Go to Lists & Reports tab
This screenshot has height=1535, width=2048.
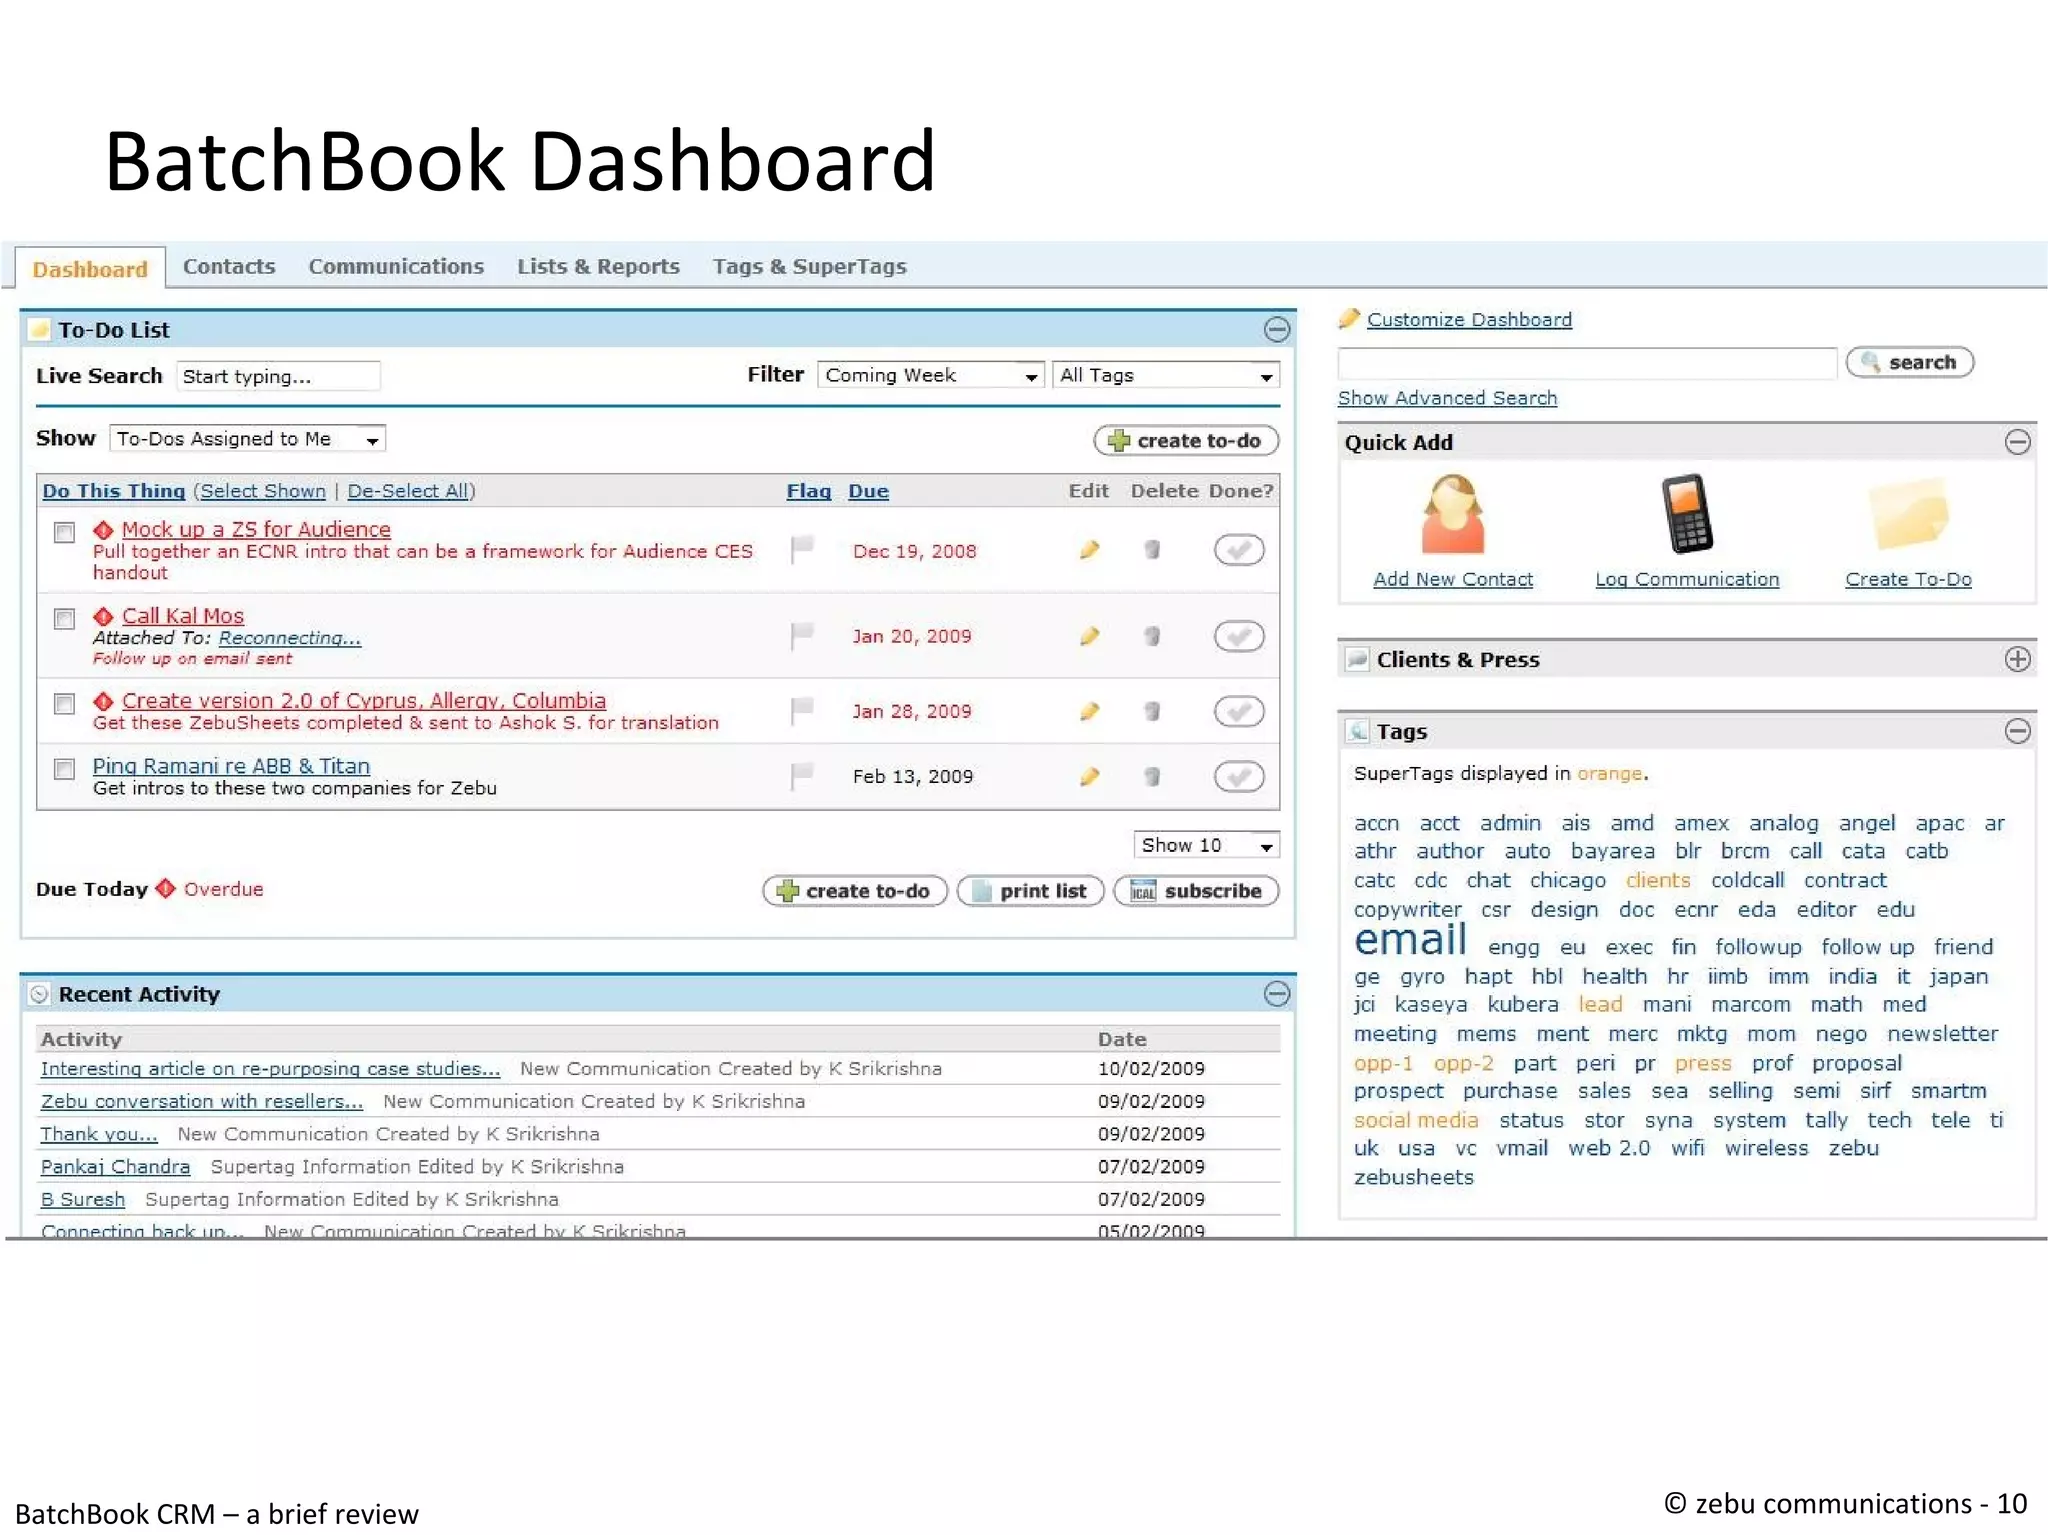598,266
